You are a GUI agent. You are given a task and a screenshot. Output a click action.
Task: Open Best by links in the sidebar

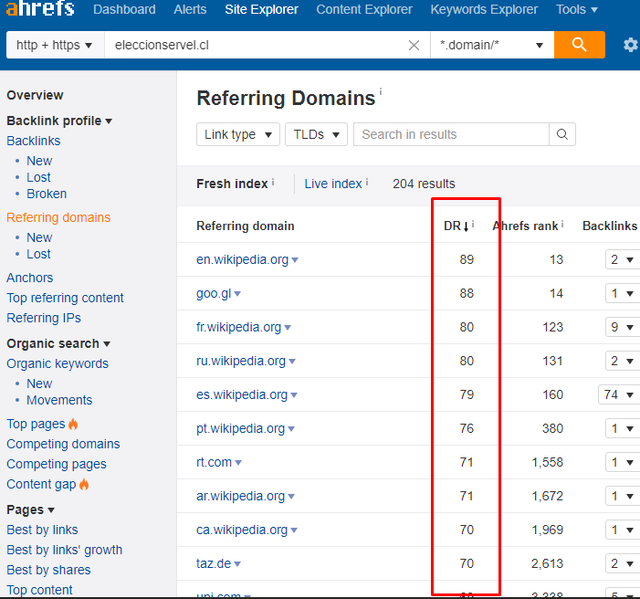click(x=42, y=530)
